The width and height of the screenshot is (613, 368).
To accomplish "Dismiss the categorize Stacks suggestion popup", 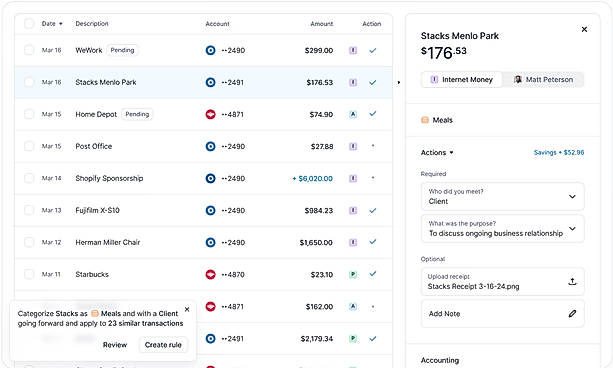I will tap(187, 310).
